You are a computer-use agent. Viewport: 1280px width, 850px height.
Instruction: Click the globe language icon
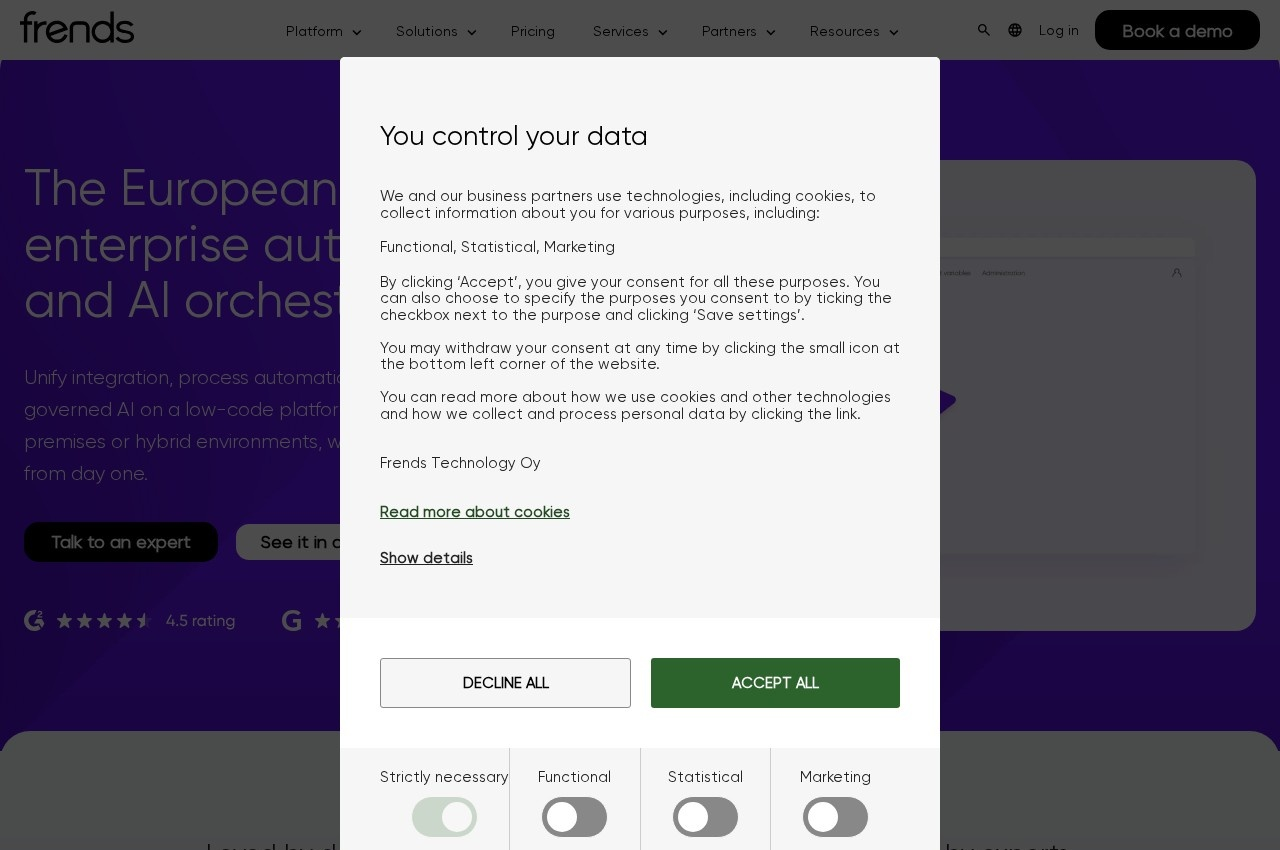click(1015, 30)
